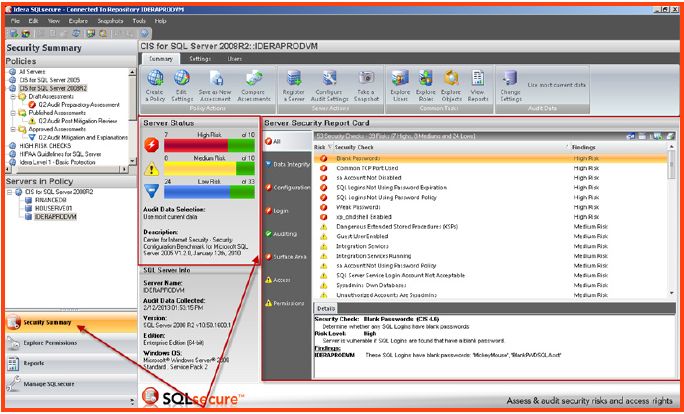
Task: Click the navigation pane overflow chevron
Action: tap(133, 401)
